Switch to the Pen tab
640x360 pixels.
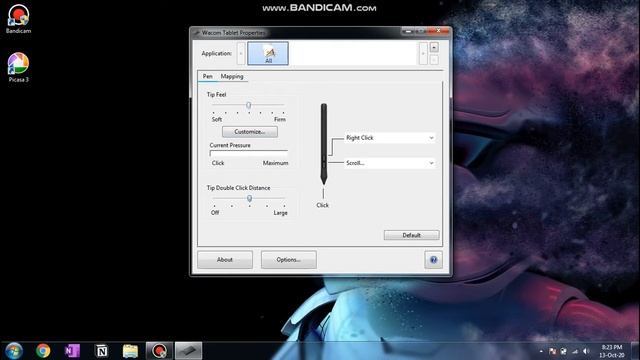208,76
